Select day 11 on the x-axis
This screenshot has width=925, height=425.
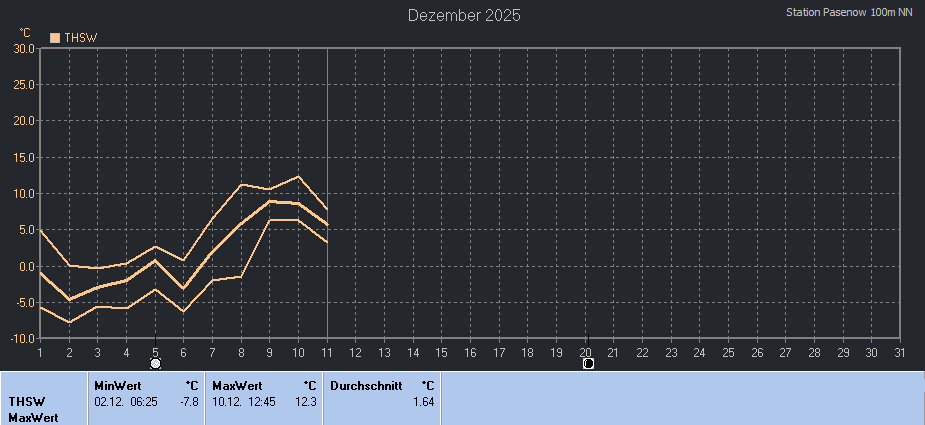(x=327, y=352)
